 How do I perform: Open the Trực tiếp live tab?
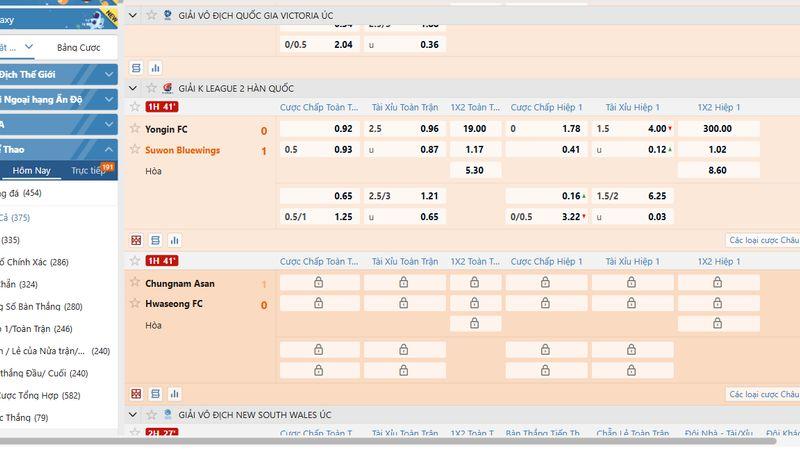point(90,170)
